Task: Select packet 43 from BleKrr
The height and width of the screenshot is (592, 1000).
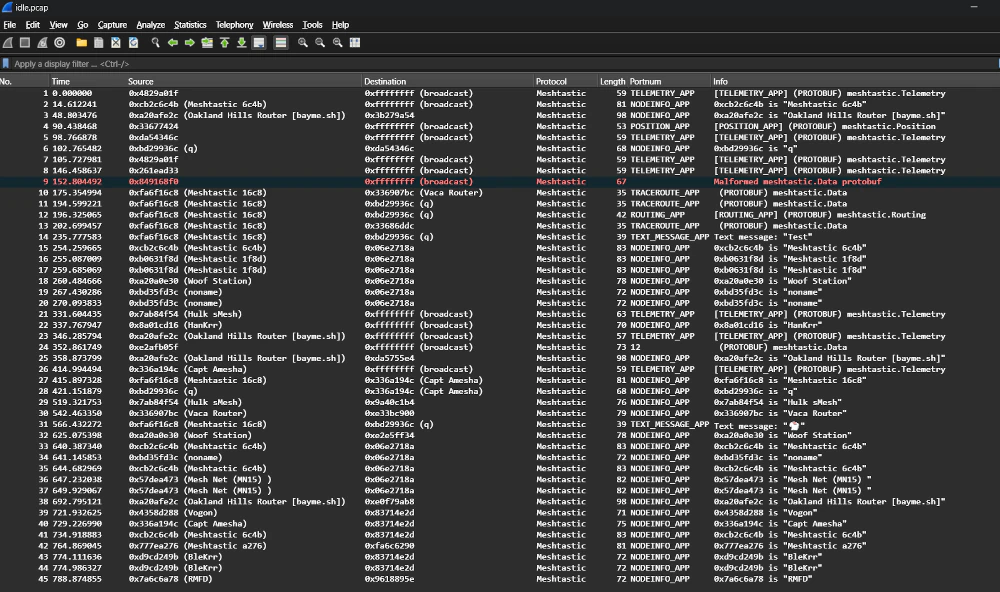Action: [500, 557]
